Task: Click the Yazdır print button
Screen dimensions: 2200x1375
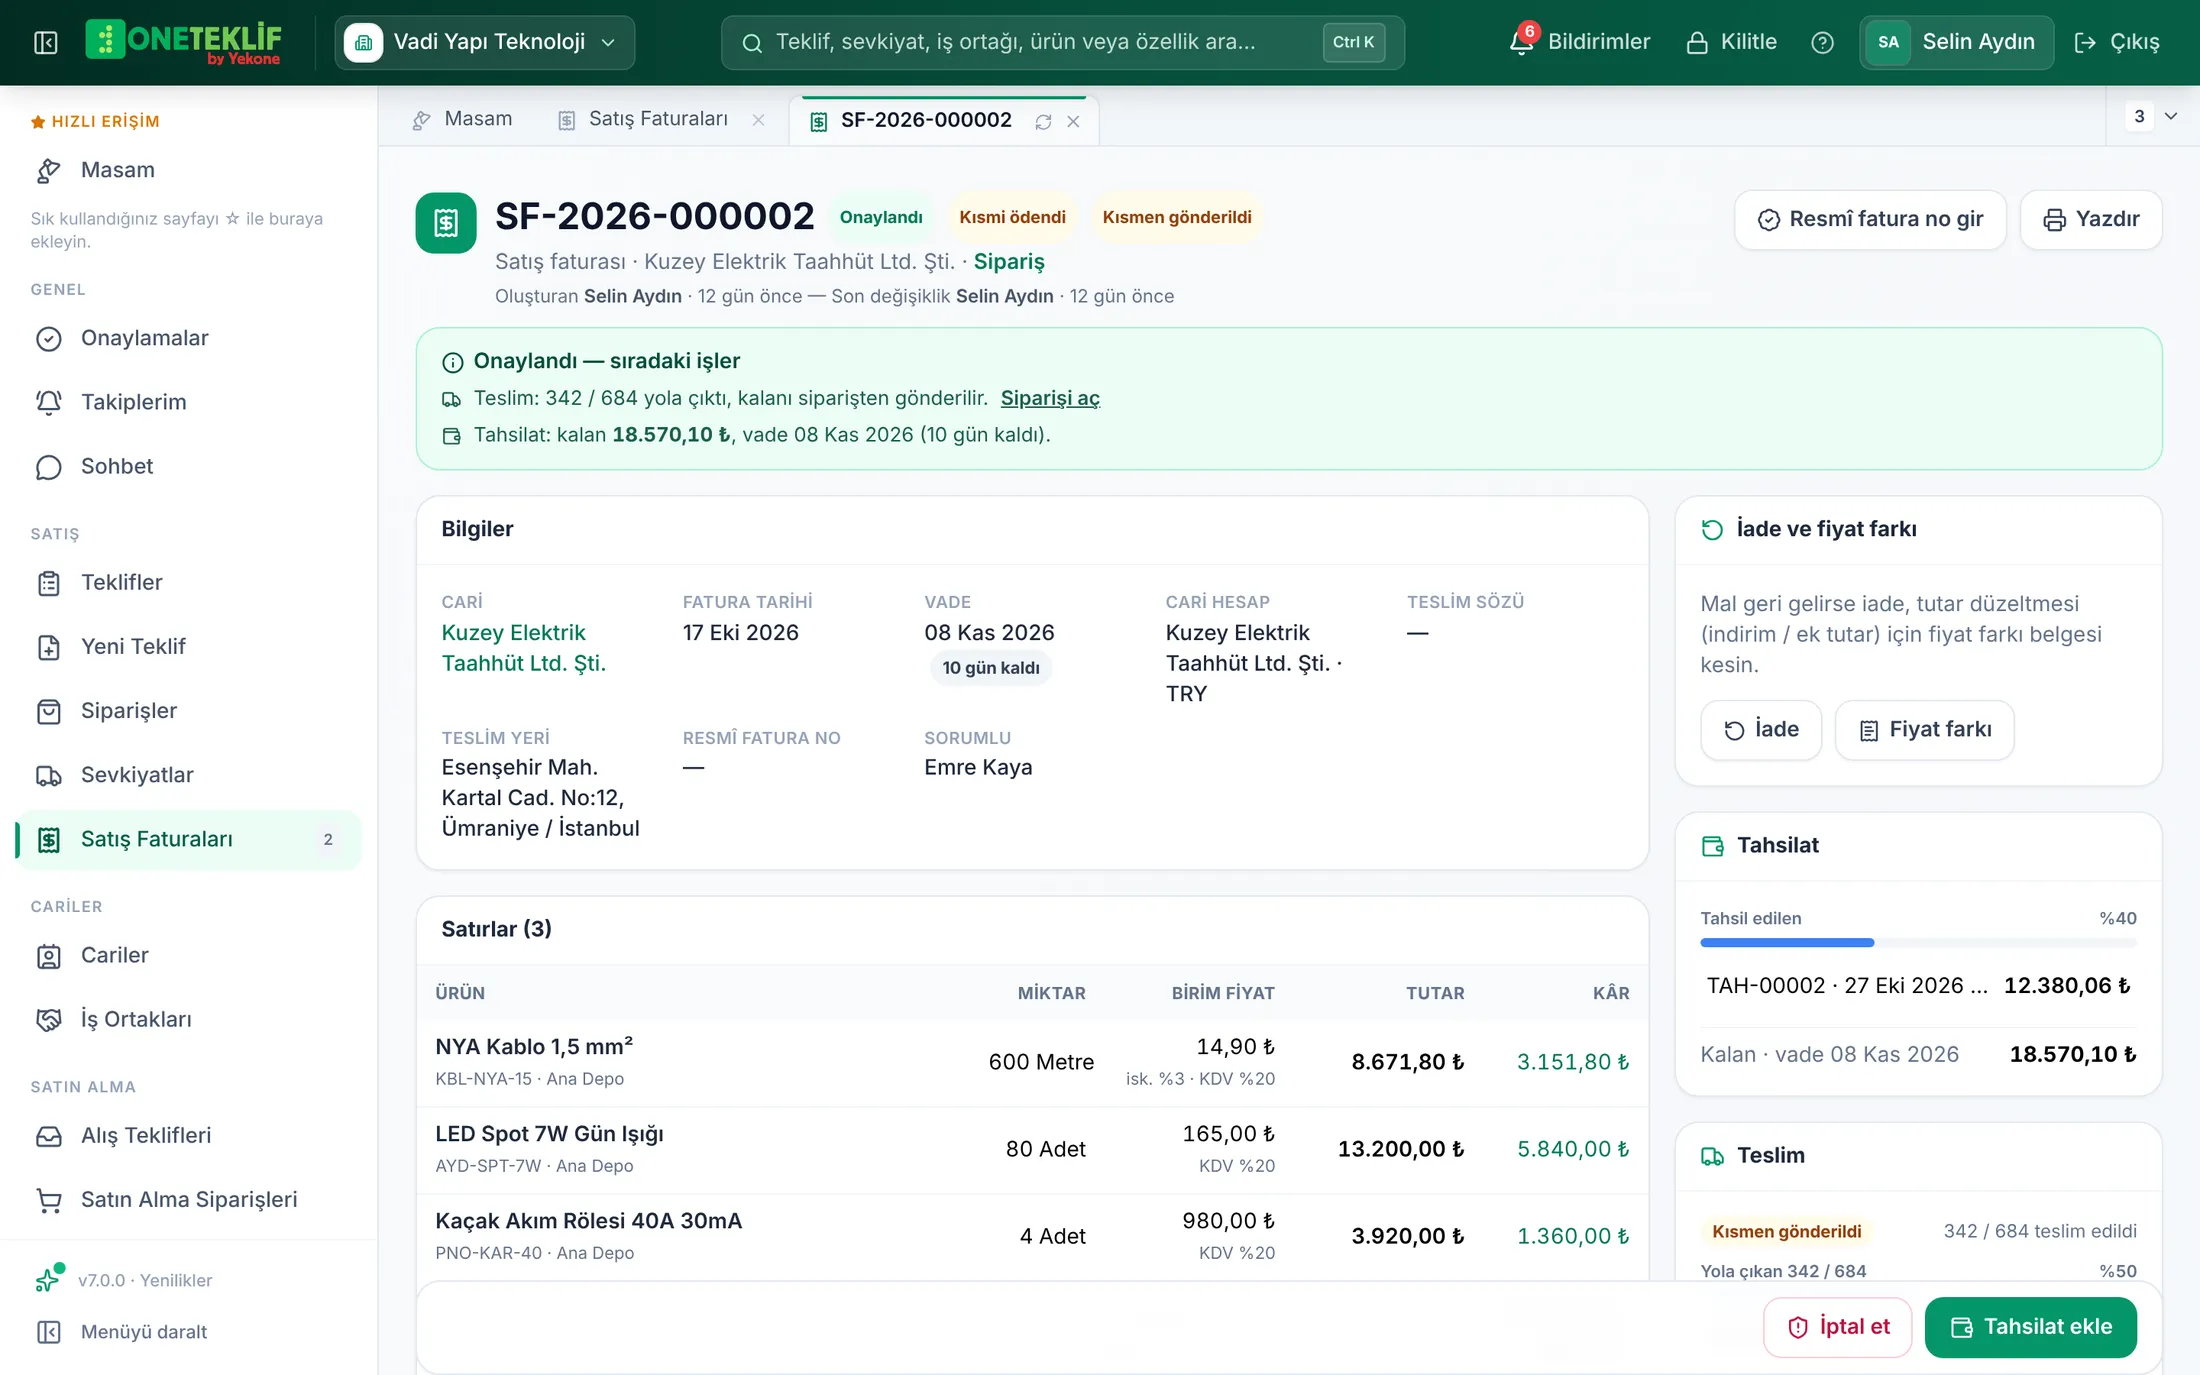Action: tap(2091, 219)
